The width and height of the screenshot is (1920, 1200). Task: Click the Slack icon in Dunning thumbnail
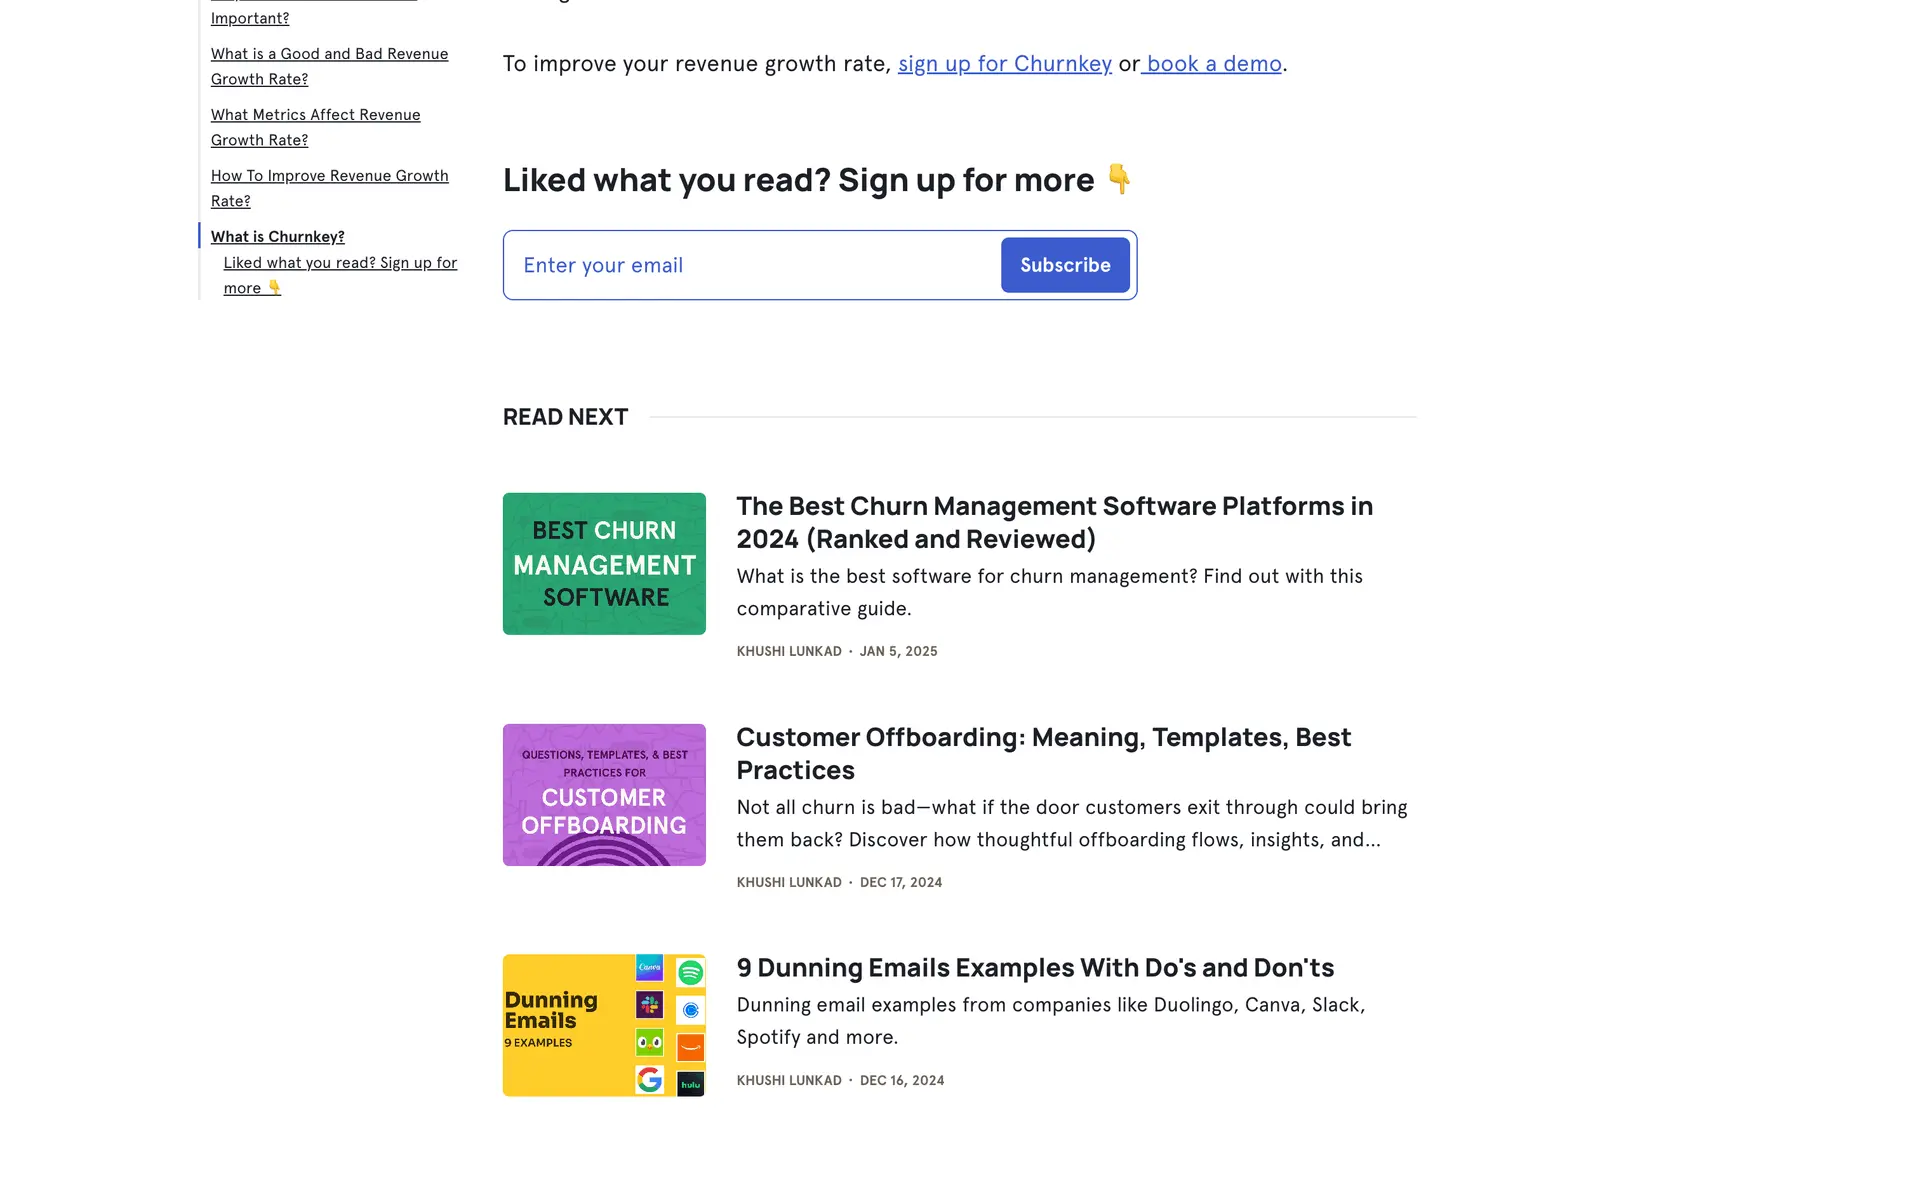(x=650, y=1004)
